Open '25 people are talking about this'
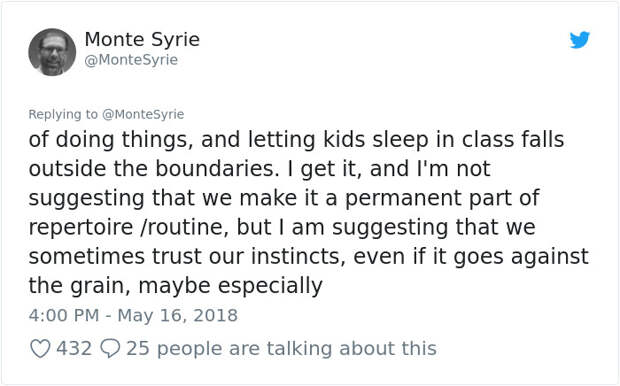The width and height of the screenshot is (620, 386). pos(282,348)
